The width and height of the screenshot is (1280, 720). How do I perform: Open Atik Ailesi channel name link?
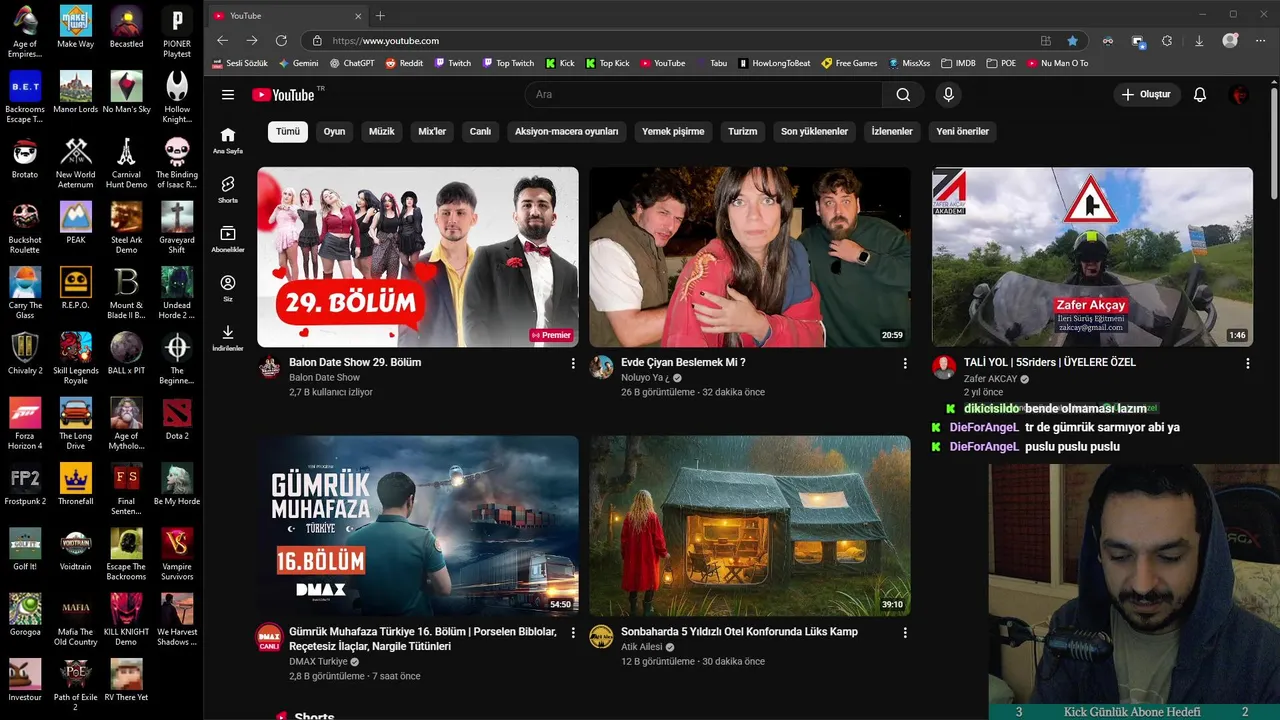[x=641, y=647]
